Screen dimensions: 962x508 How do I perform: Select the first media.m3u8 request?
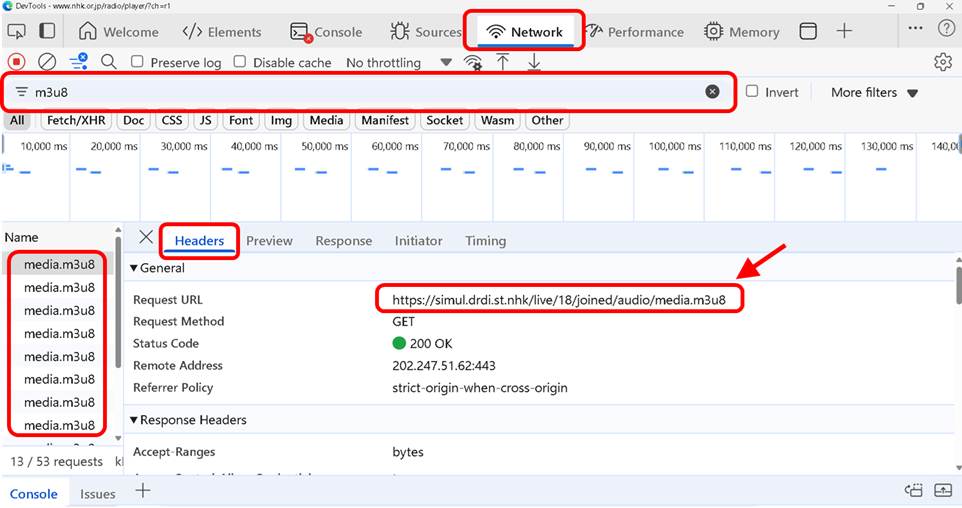(59, 265)
